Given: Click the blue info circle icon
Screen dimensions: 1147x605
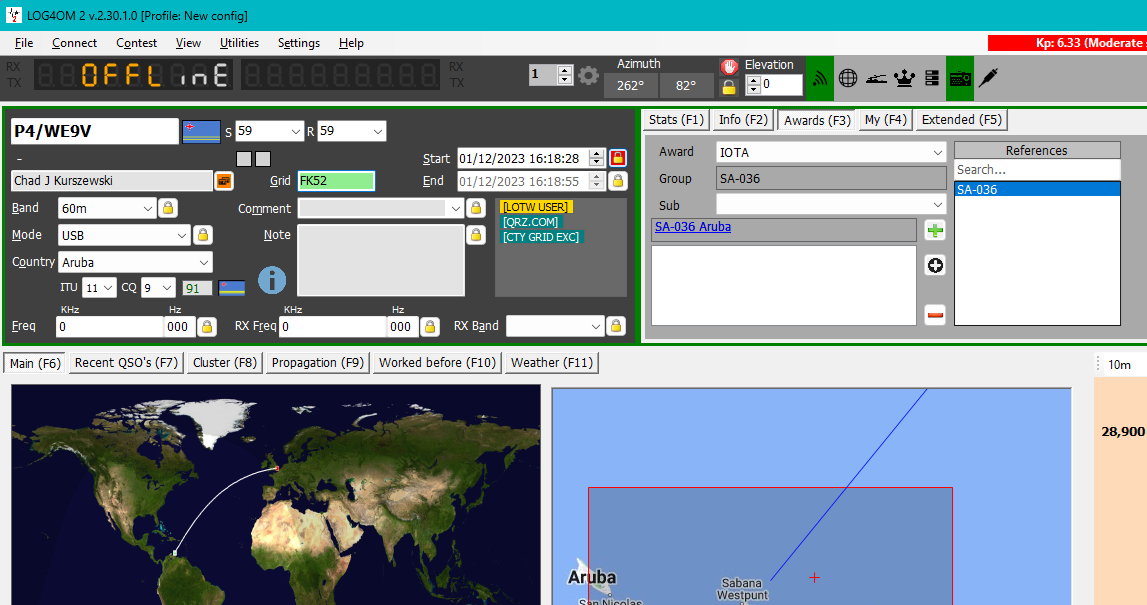Looking at the screenshot, I should [272, 280].
